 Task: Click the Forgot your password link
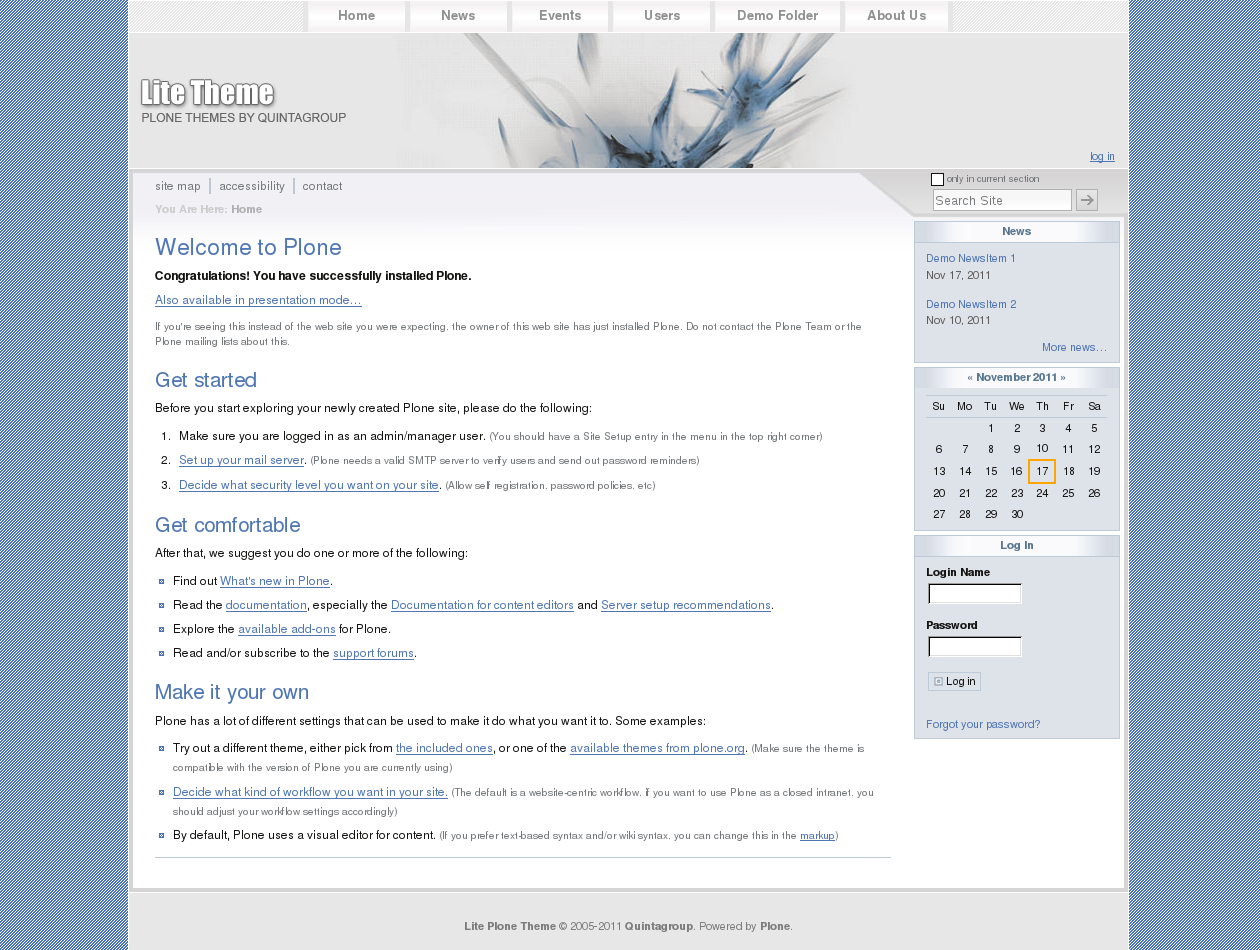coord(983,724)
